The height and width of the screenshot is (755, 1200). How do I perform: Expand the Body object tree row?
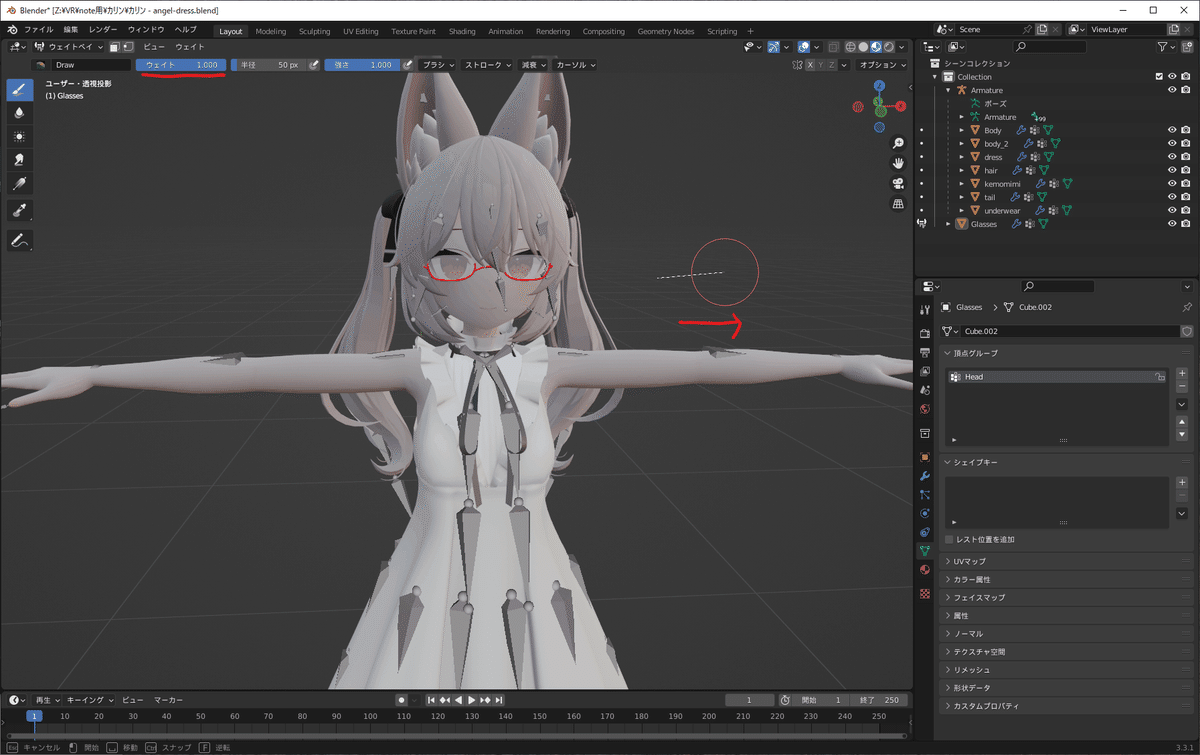(962, 130)
